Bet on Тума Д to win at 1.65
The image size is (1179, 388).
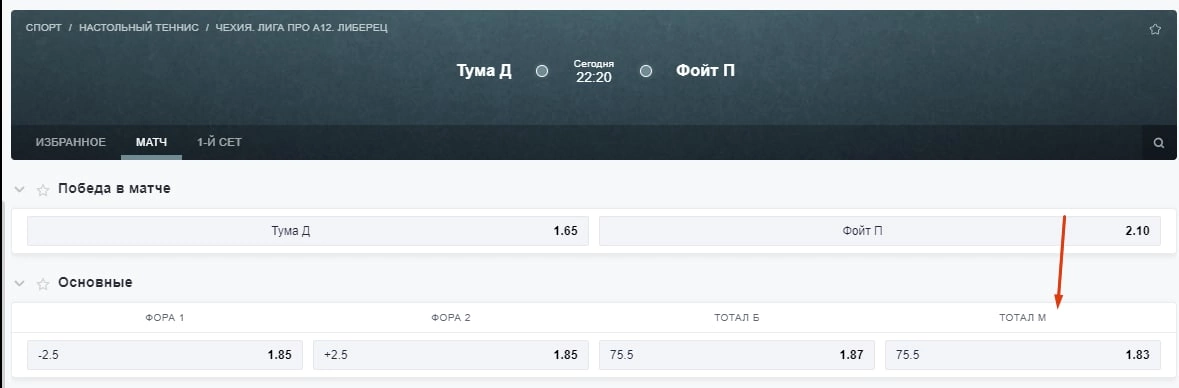click(x=308, y=232)
